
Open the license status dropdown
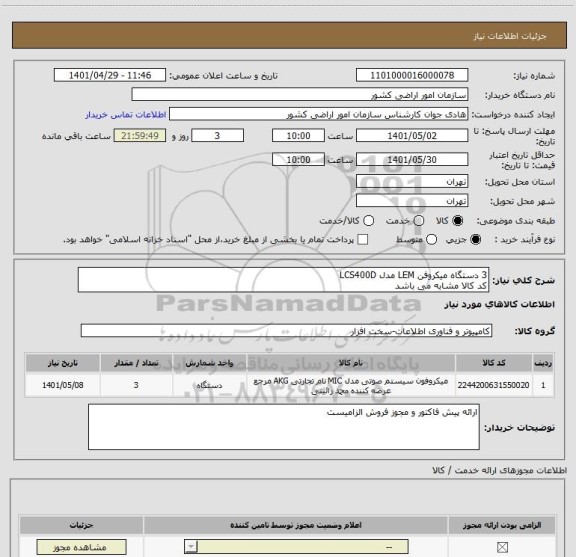(296, 547)
